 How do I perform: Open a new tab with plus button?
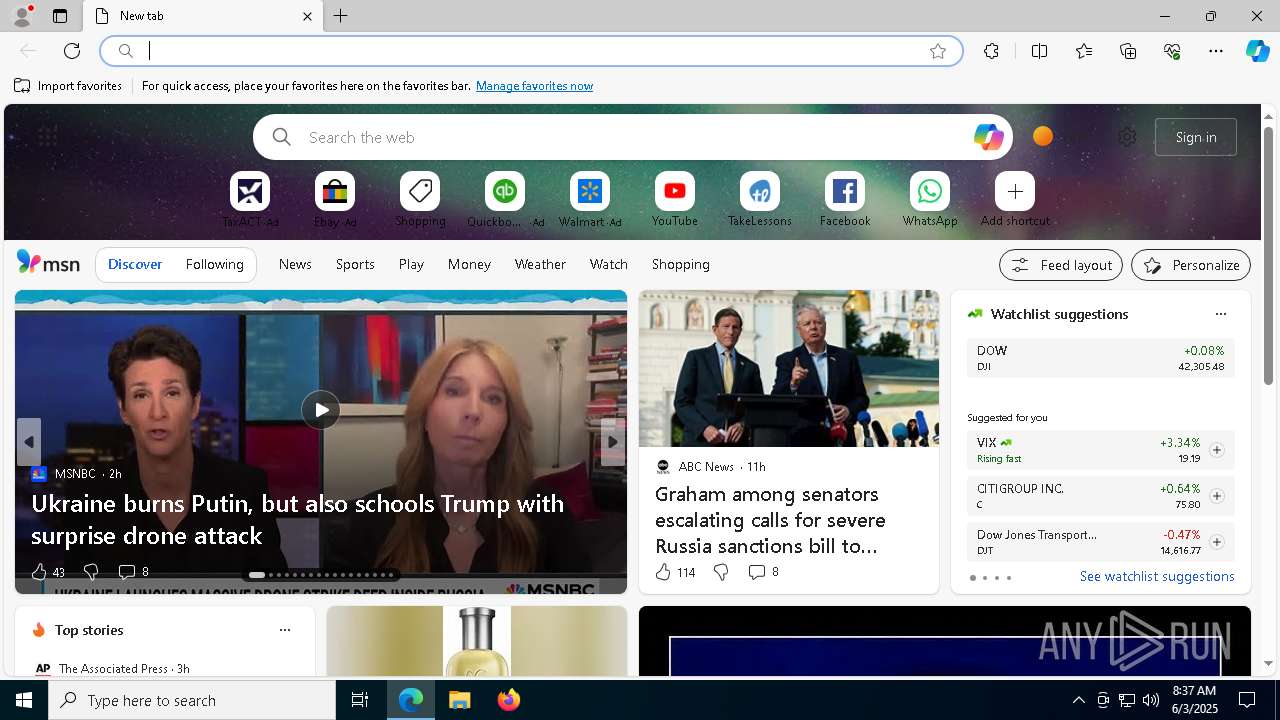point(341,16)
